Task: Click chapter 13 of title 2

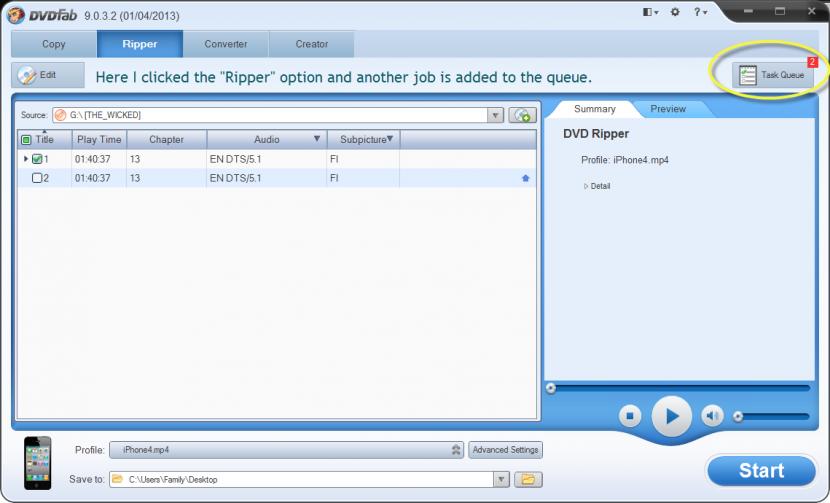Action: pos(135,178)
